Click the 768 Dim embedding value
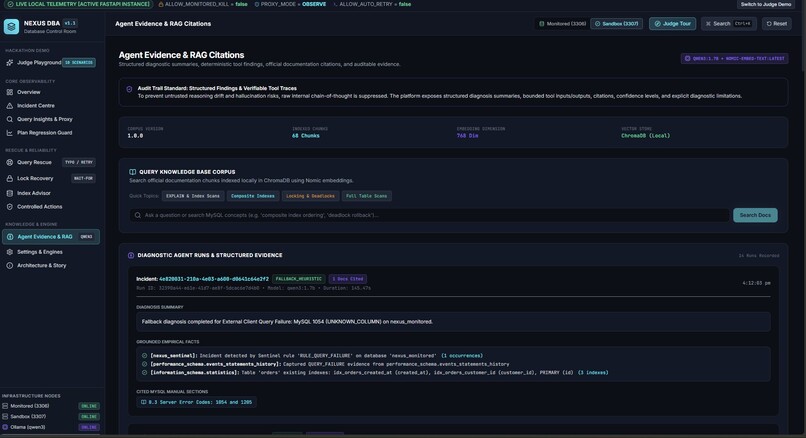This screenshot has height=438, width=806. click(x=467, y=136)
